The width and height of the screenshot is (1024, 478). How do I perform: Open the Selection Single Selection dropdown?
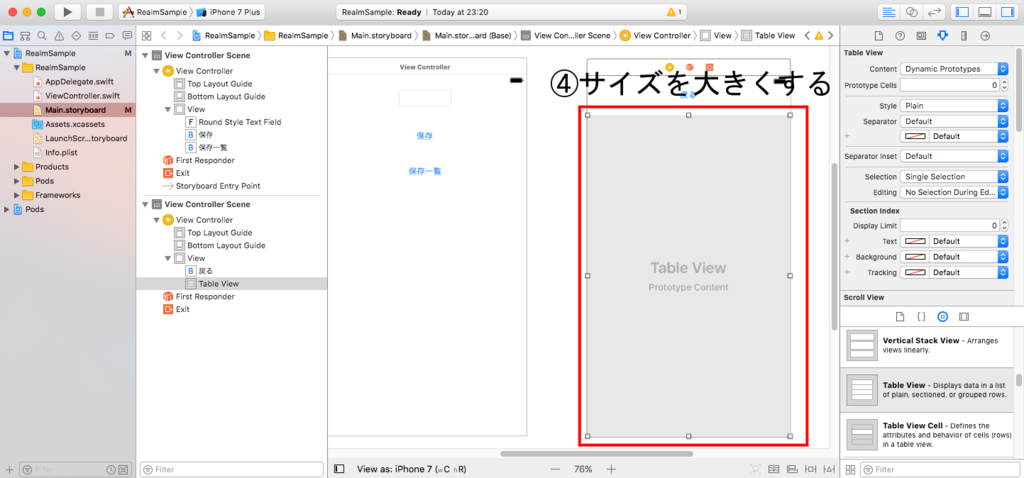[954, 176]
